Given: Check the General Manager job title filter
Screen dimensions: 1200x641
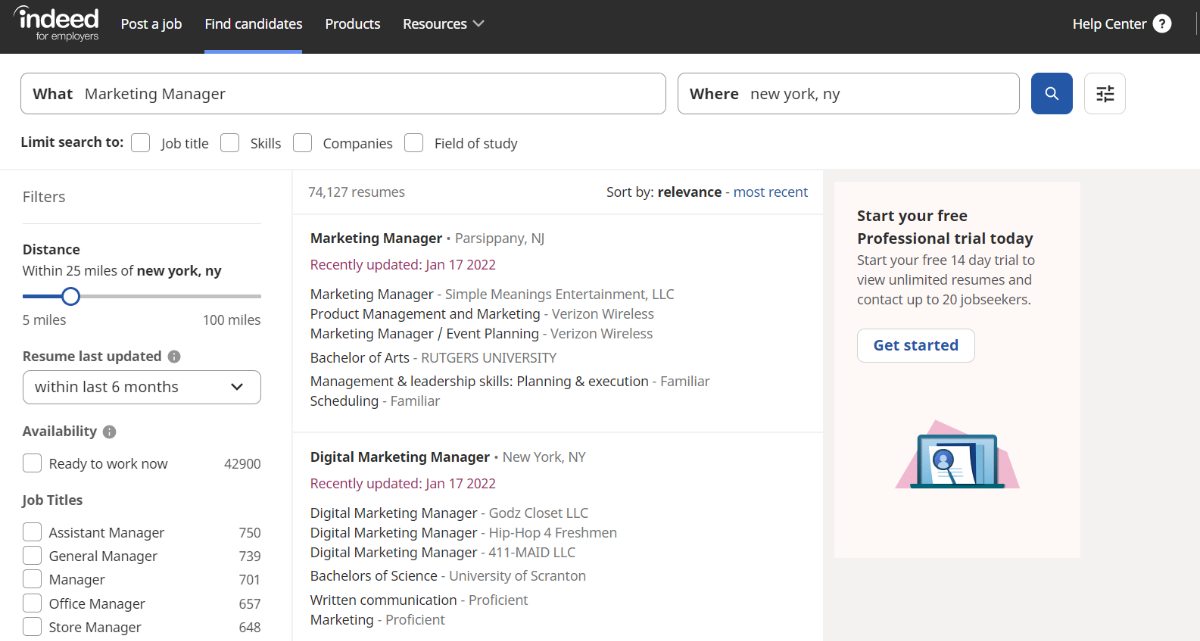Looking at the screenshot, I should (x=32, y=556).
